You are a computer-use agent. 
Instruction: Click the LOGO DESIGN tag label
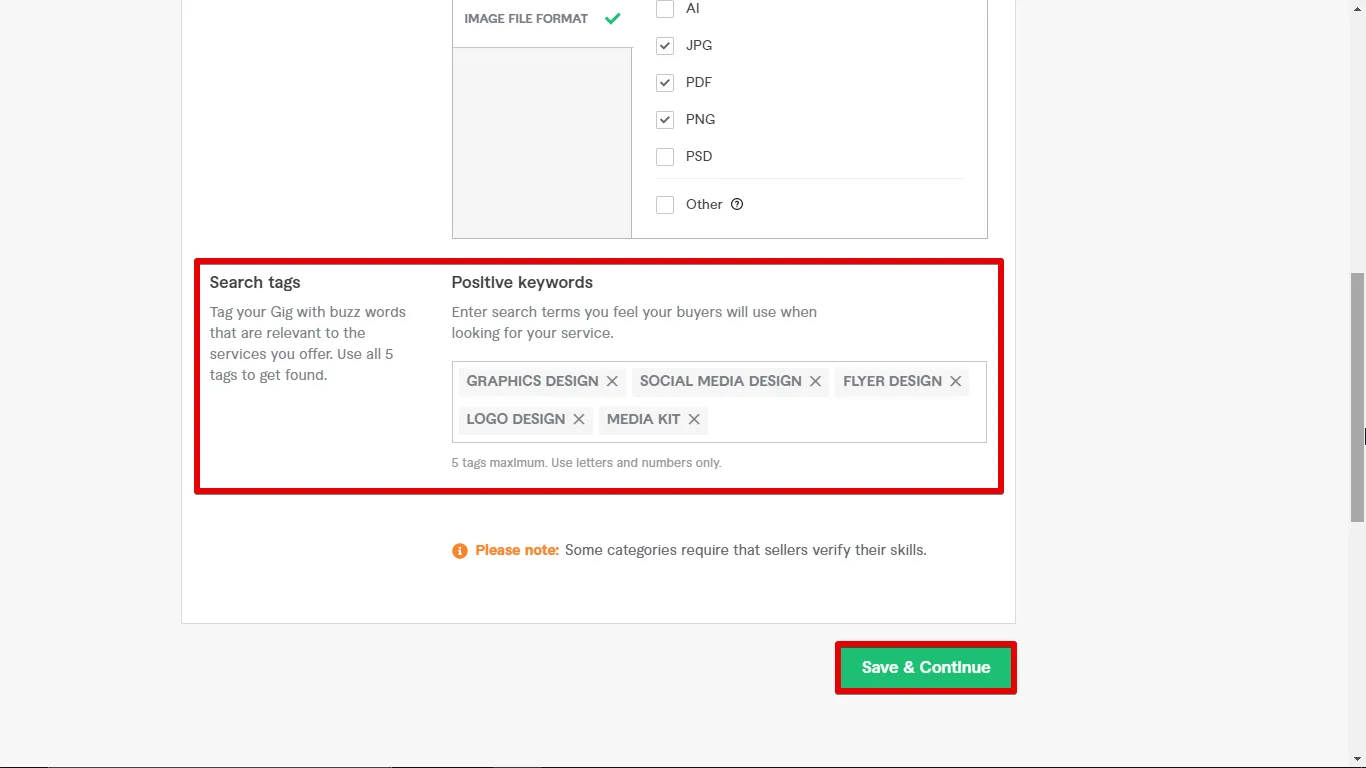[x=516, y=419]
